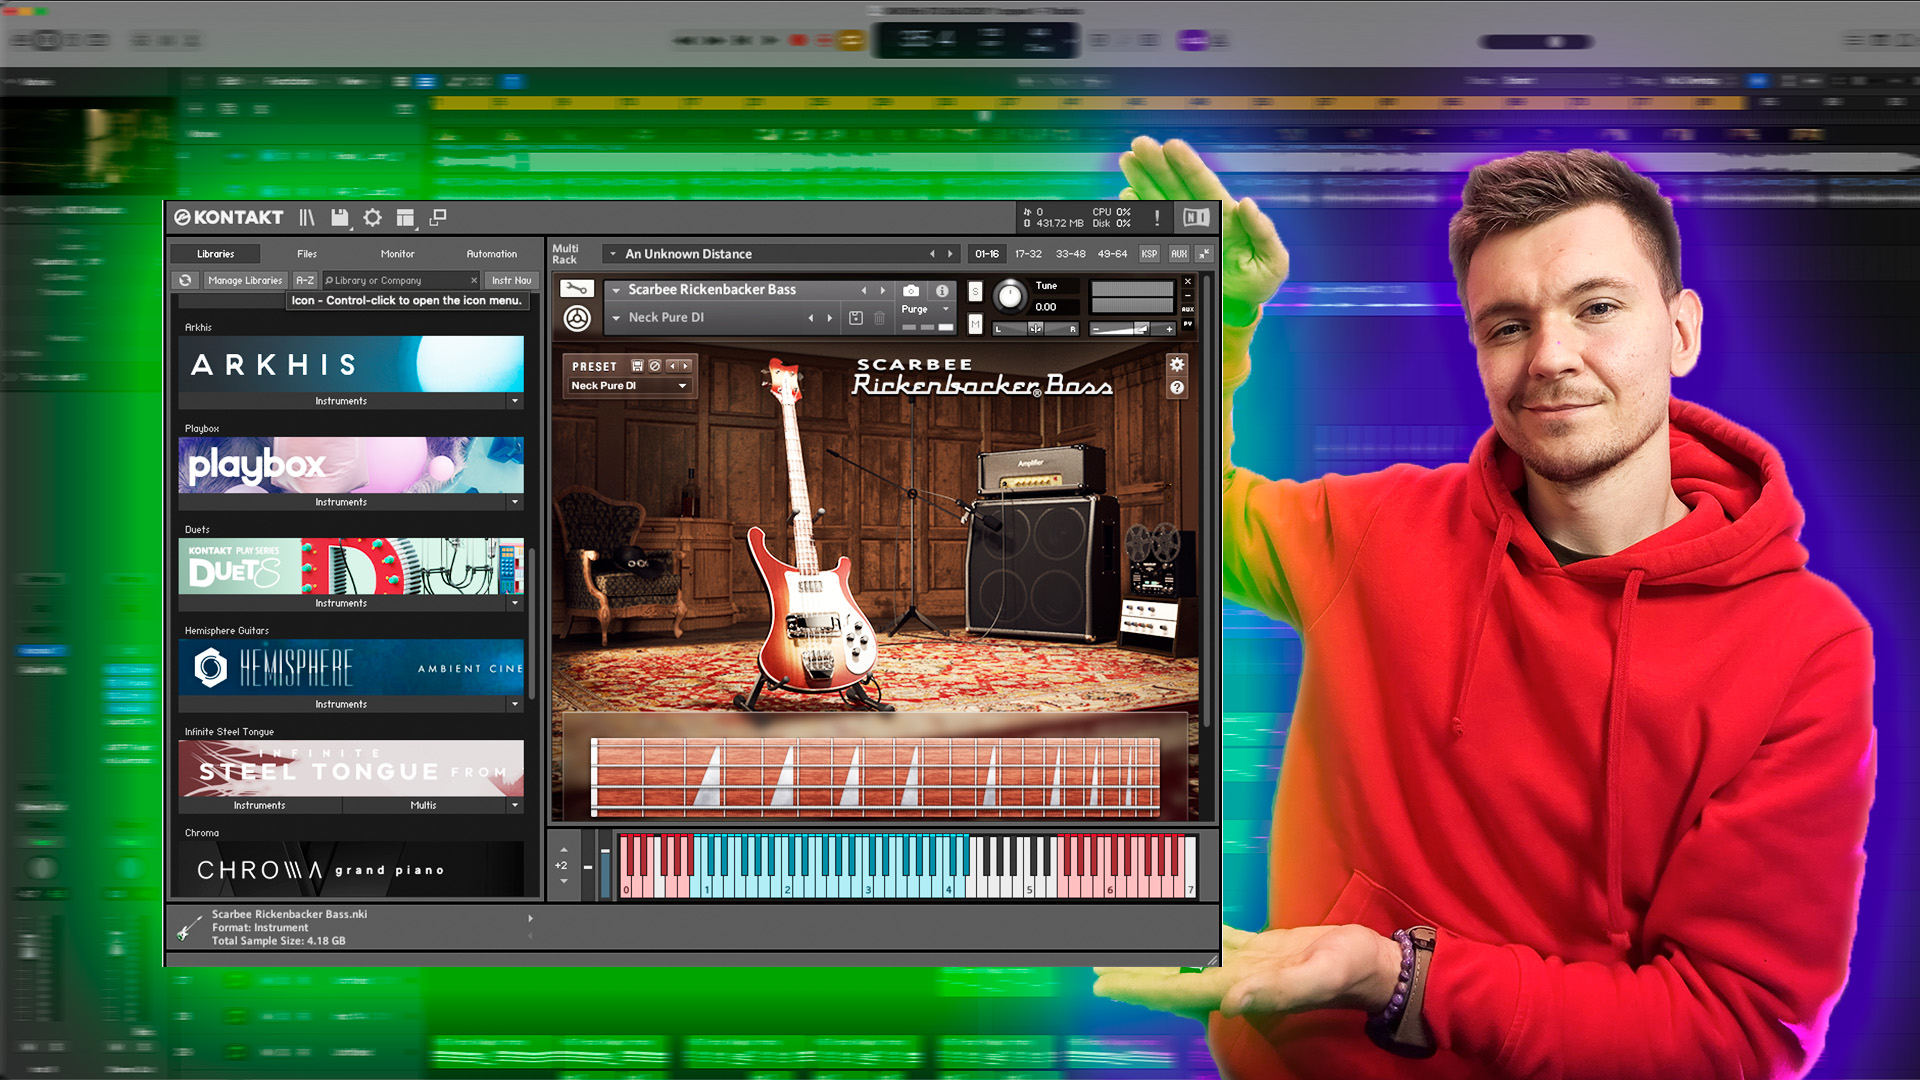Image resolution: width=1920 pixels, height=1080 pixels.
Task: Switch to the Files tab
Action: click(306, 254)
